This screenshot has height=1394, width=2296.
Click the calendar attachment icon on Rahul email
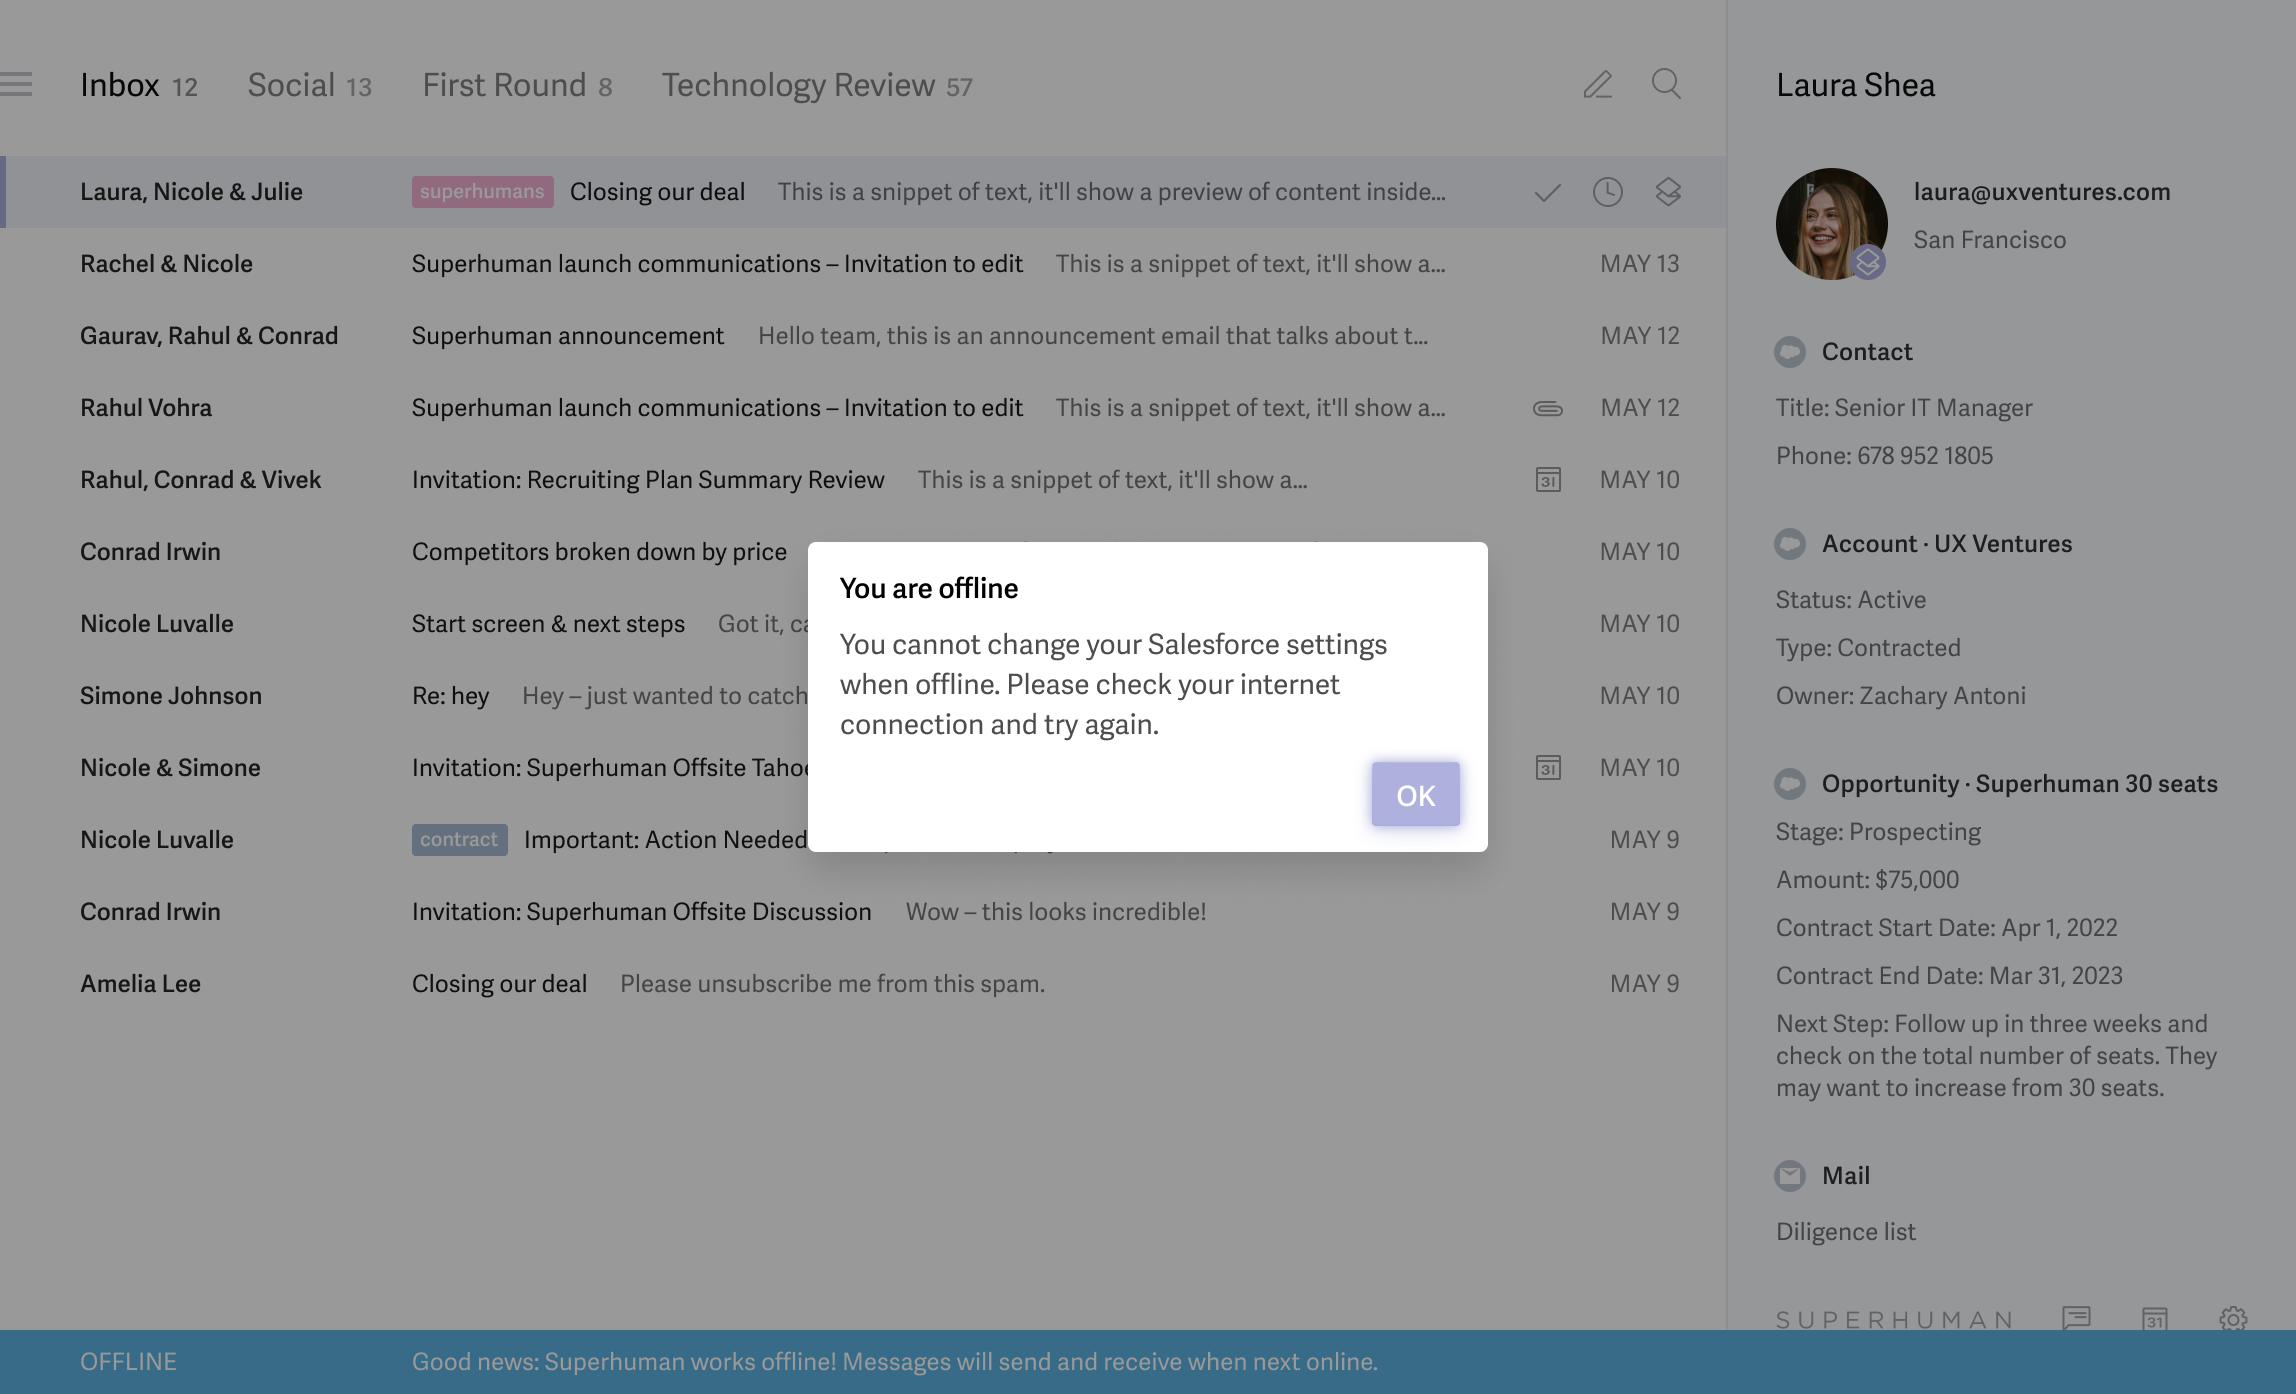(1547, 477)
